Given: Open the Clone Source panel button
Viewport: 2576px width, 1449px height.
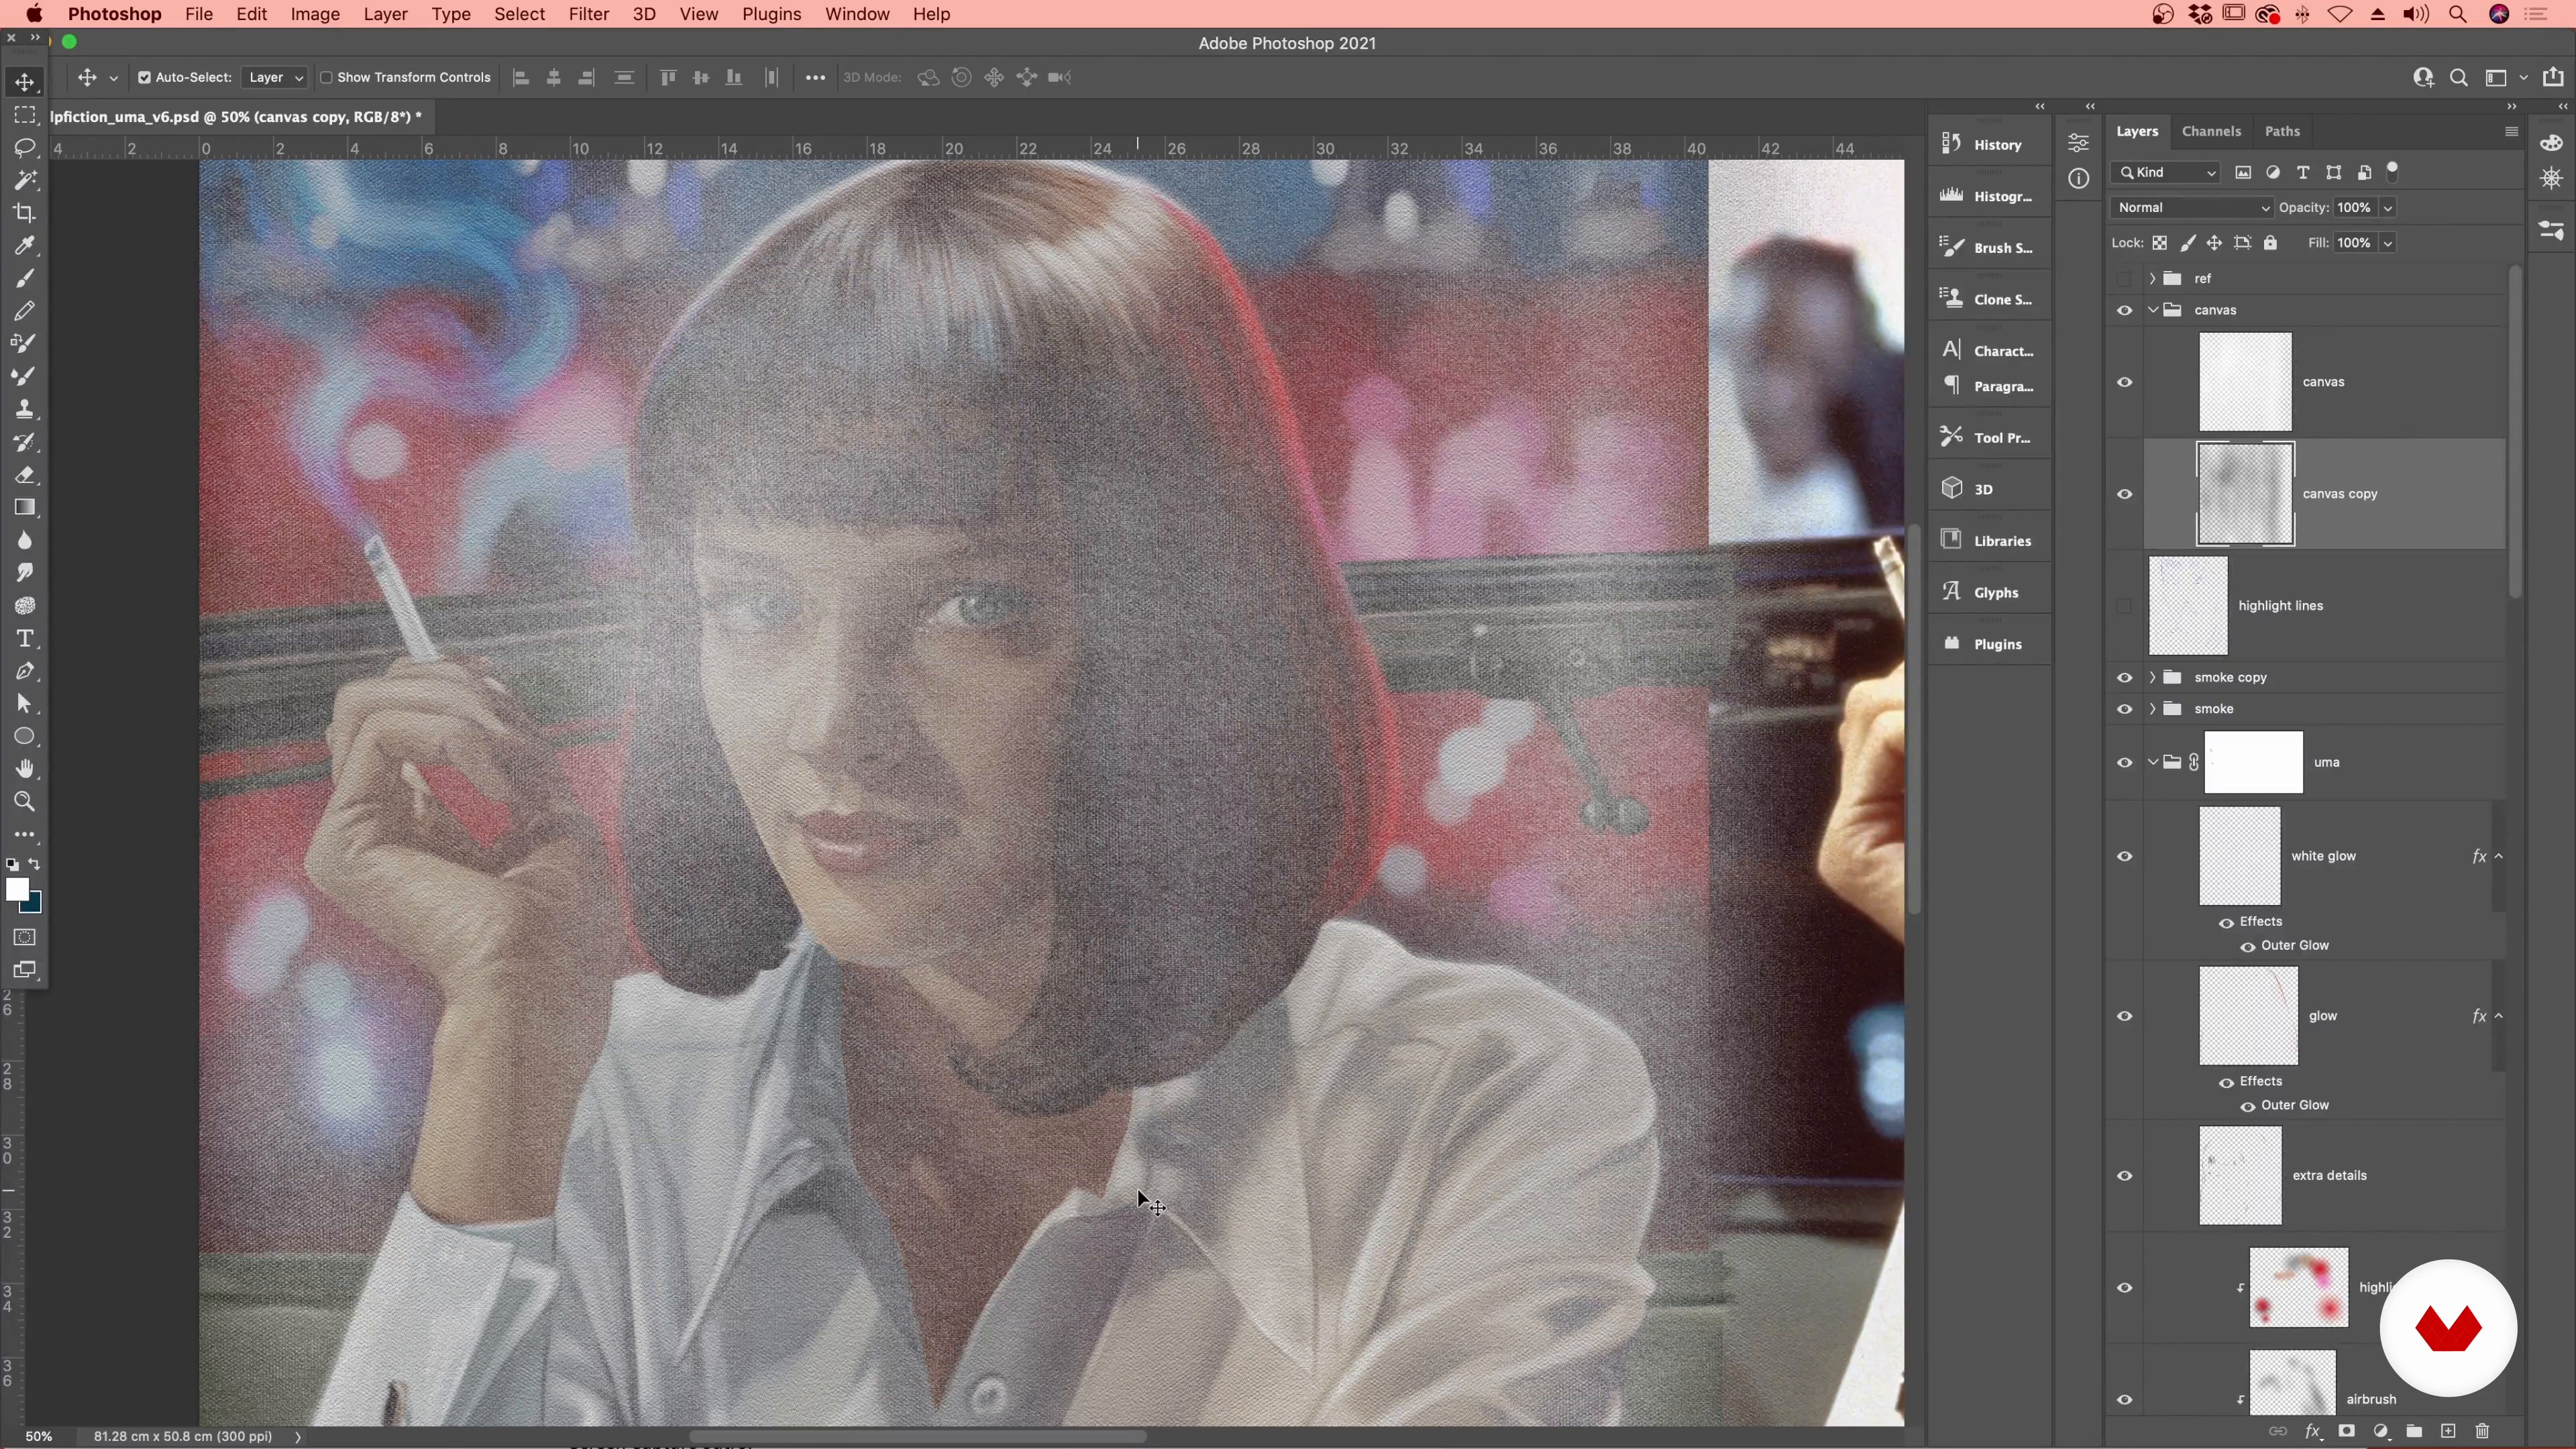Looking at the screenshot, I should tap(1989, 299).
